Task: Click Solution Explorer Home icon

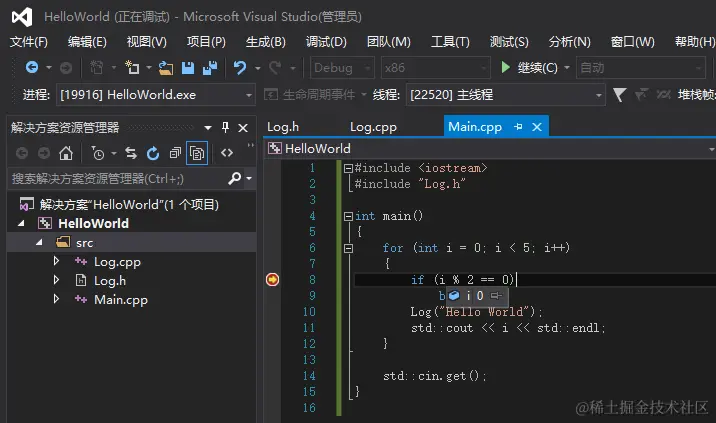Action: [66, 153]
